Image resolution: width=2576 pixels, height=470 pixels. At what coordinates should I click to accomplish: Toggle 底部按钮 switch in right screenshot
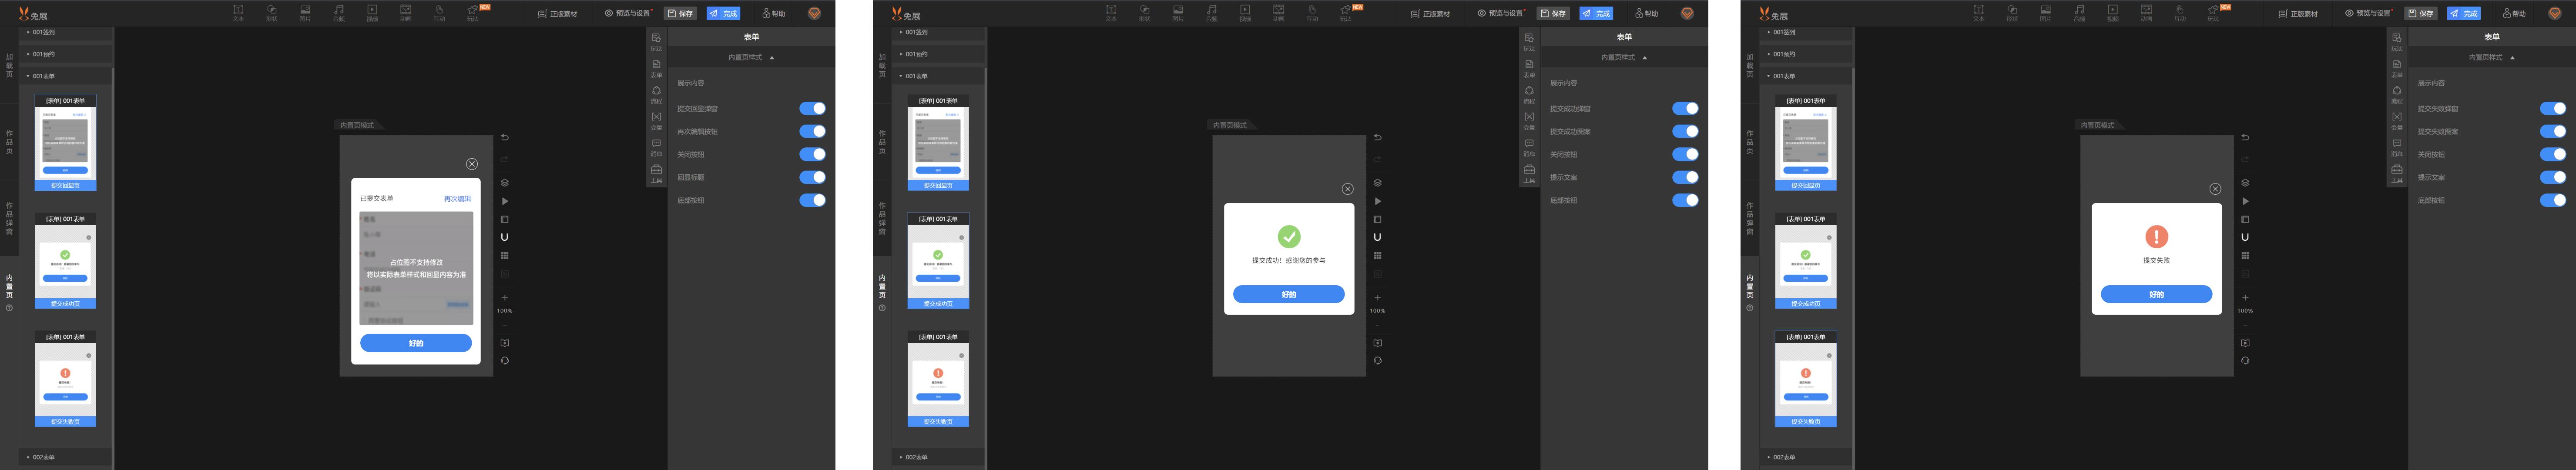[x=2553, y=200]
